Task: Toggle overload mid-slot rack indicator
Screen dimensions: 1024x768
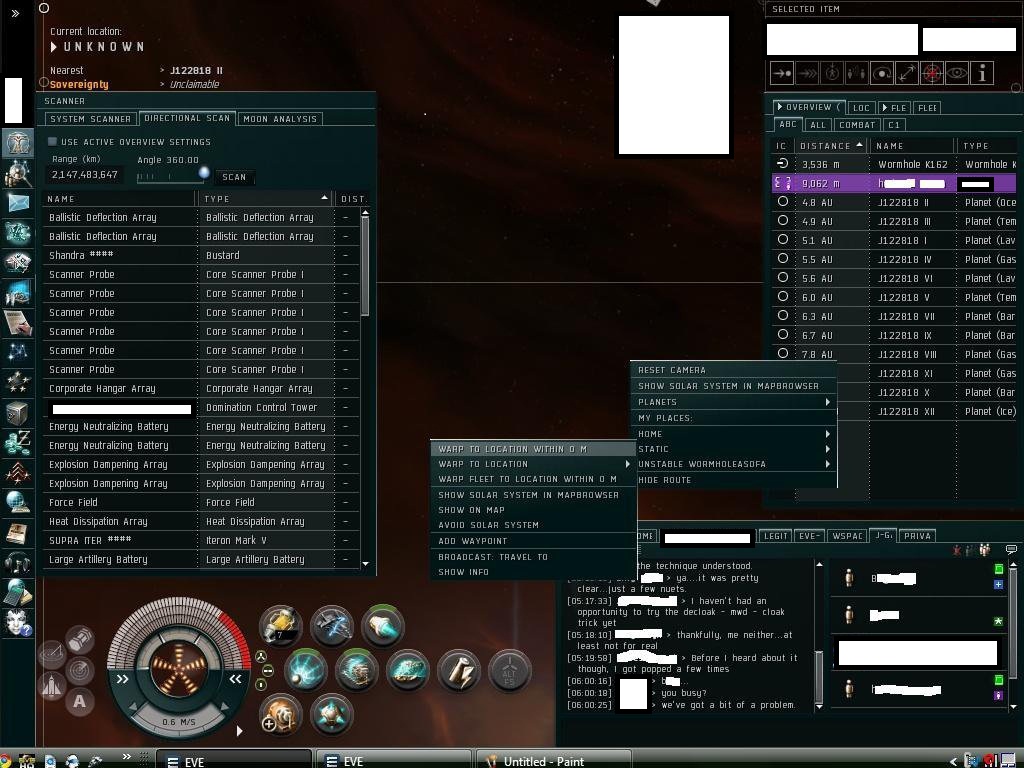Action: (x=268, y=671)
